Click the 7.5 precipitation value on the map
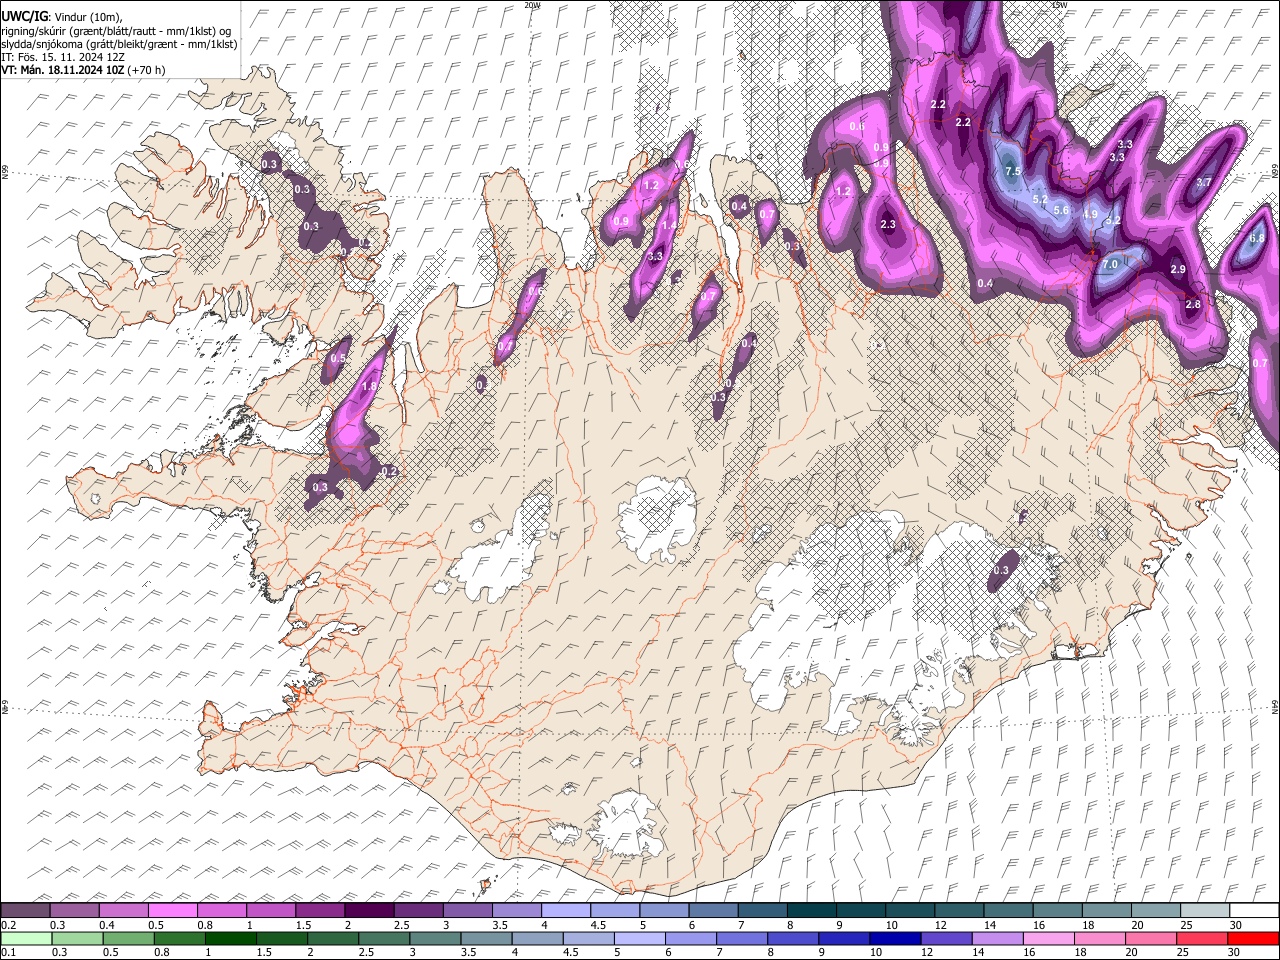This screenshot has width=1280, height=960. pos(1012,171)
